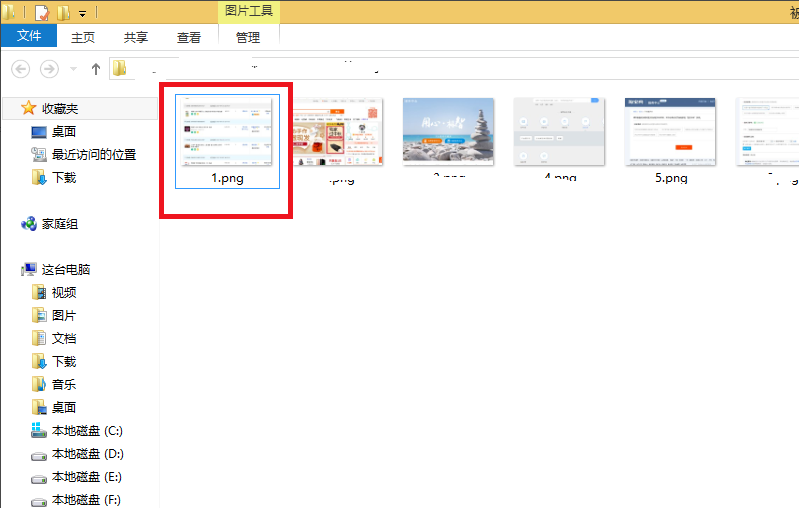Open recent locations dropdown arrow
799x508 pixels.
[73, 69]
